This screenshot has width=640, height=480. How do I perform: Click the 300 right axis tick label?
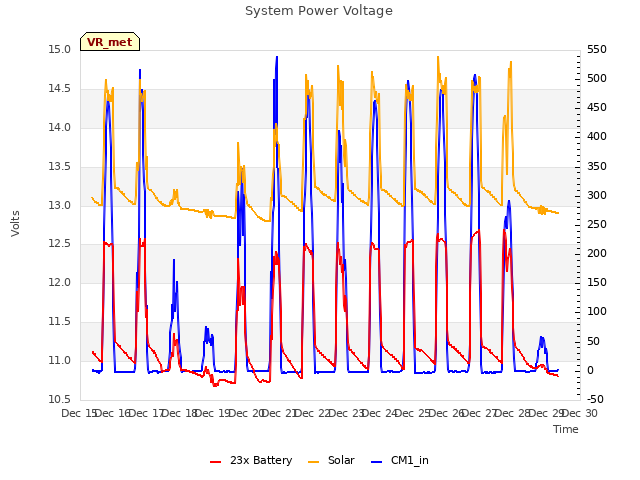(x=597, y=196)
